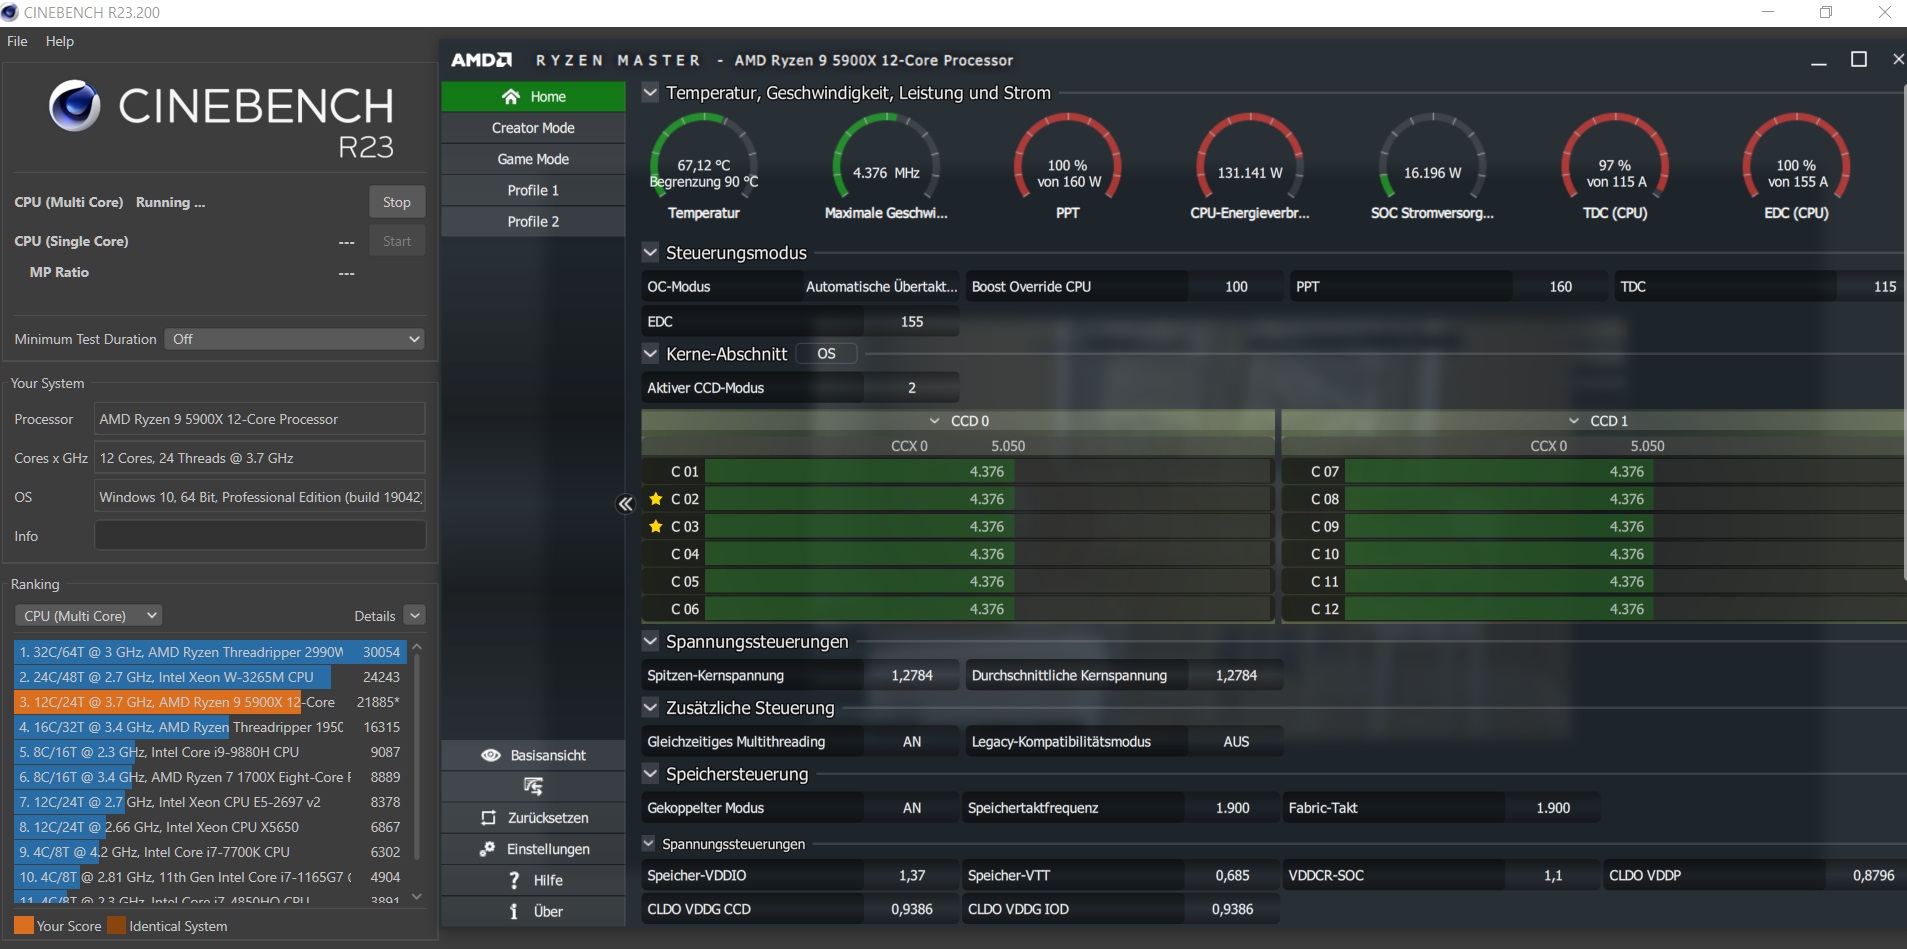
Task: Click the Zurücksetzen button label
Action: pyautogui.click(x=548, y=818)
